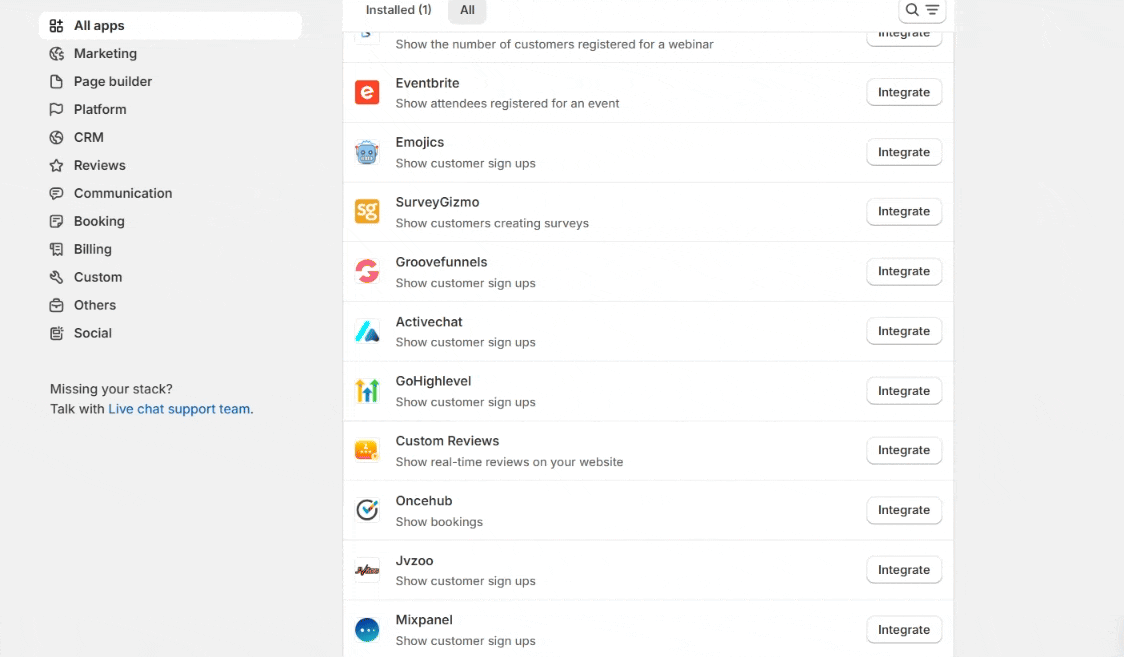Screen dimensions: 1124x657
Task: Click the Others box icon
Action: tap(56, 305)
